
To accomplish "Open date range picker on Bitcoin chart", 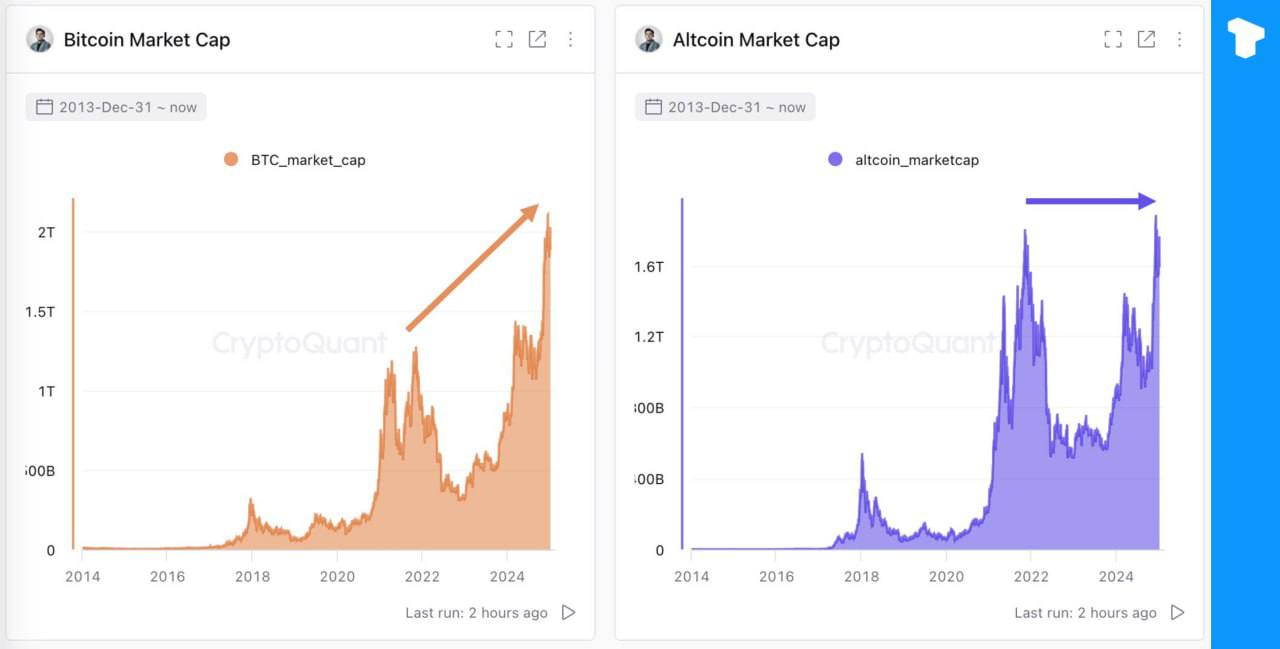I will click(x=116, y=107).
